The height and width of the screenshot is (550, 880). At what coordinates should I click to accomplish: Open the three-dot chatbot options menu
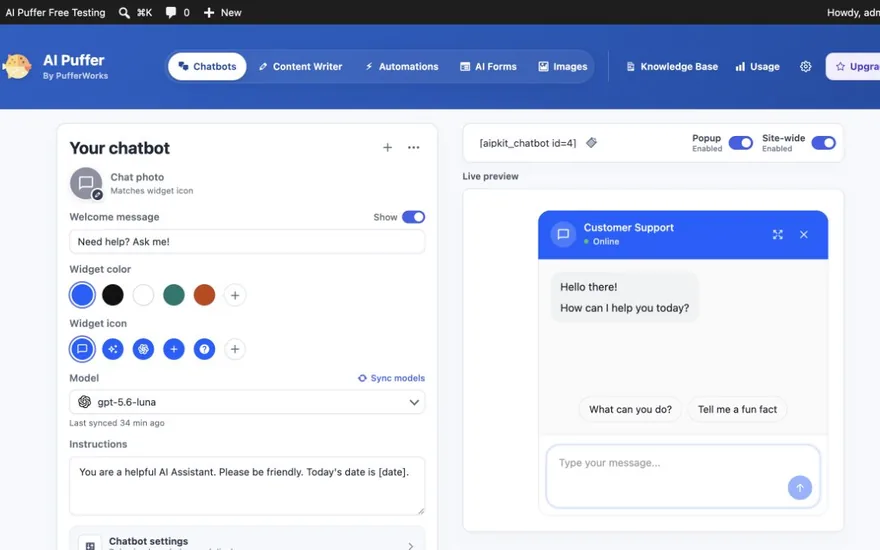pos(414,147)
